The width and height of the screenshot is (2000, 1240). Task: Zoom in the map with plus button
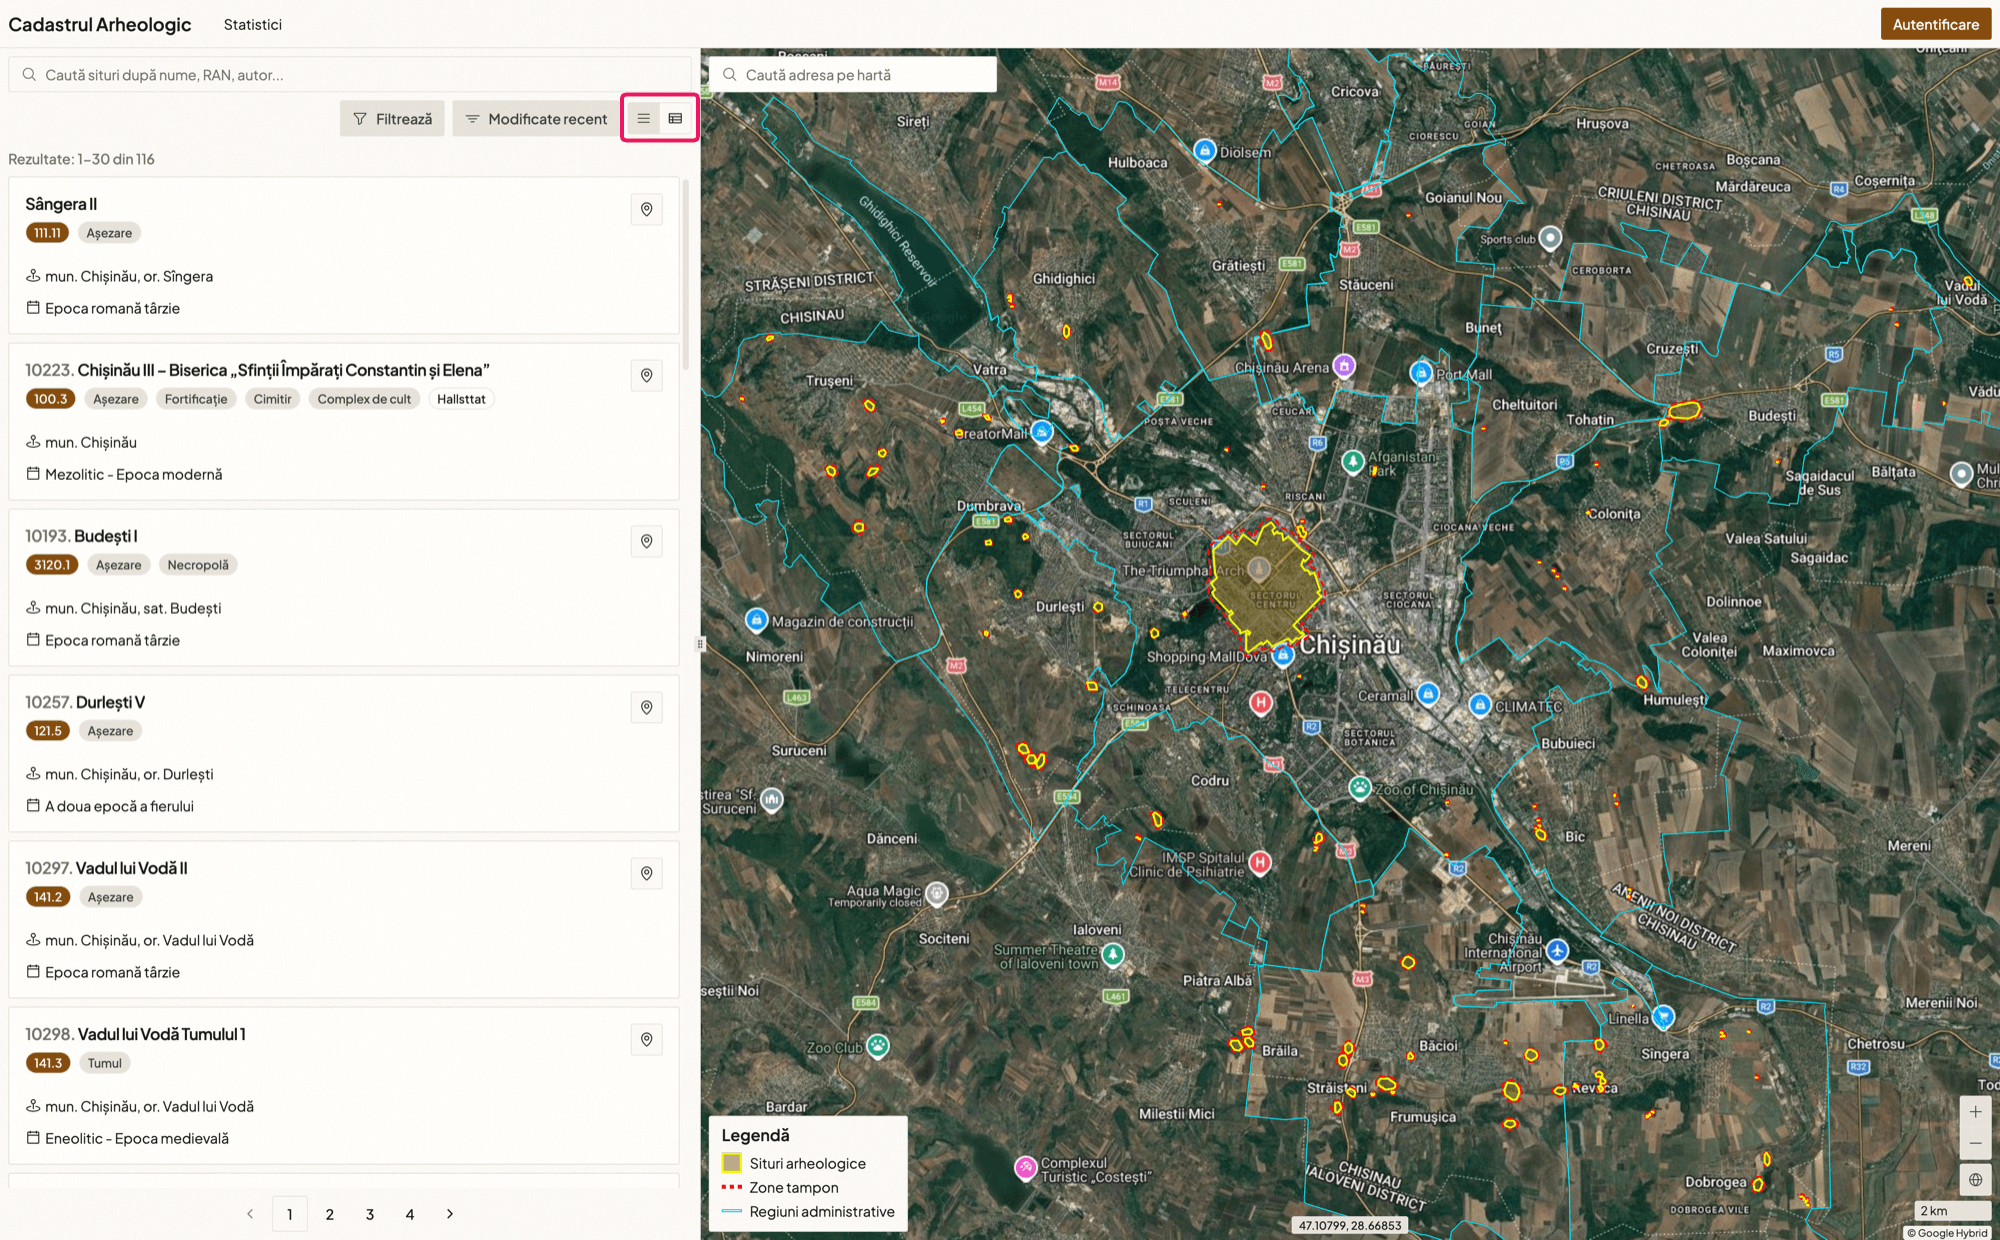click(1975, 1112)
